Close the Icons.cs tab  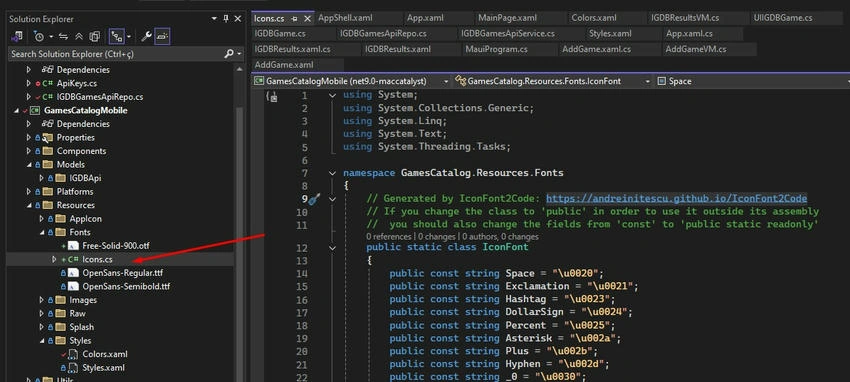pyautogui.click(x=307, y=18)
